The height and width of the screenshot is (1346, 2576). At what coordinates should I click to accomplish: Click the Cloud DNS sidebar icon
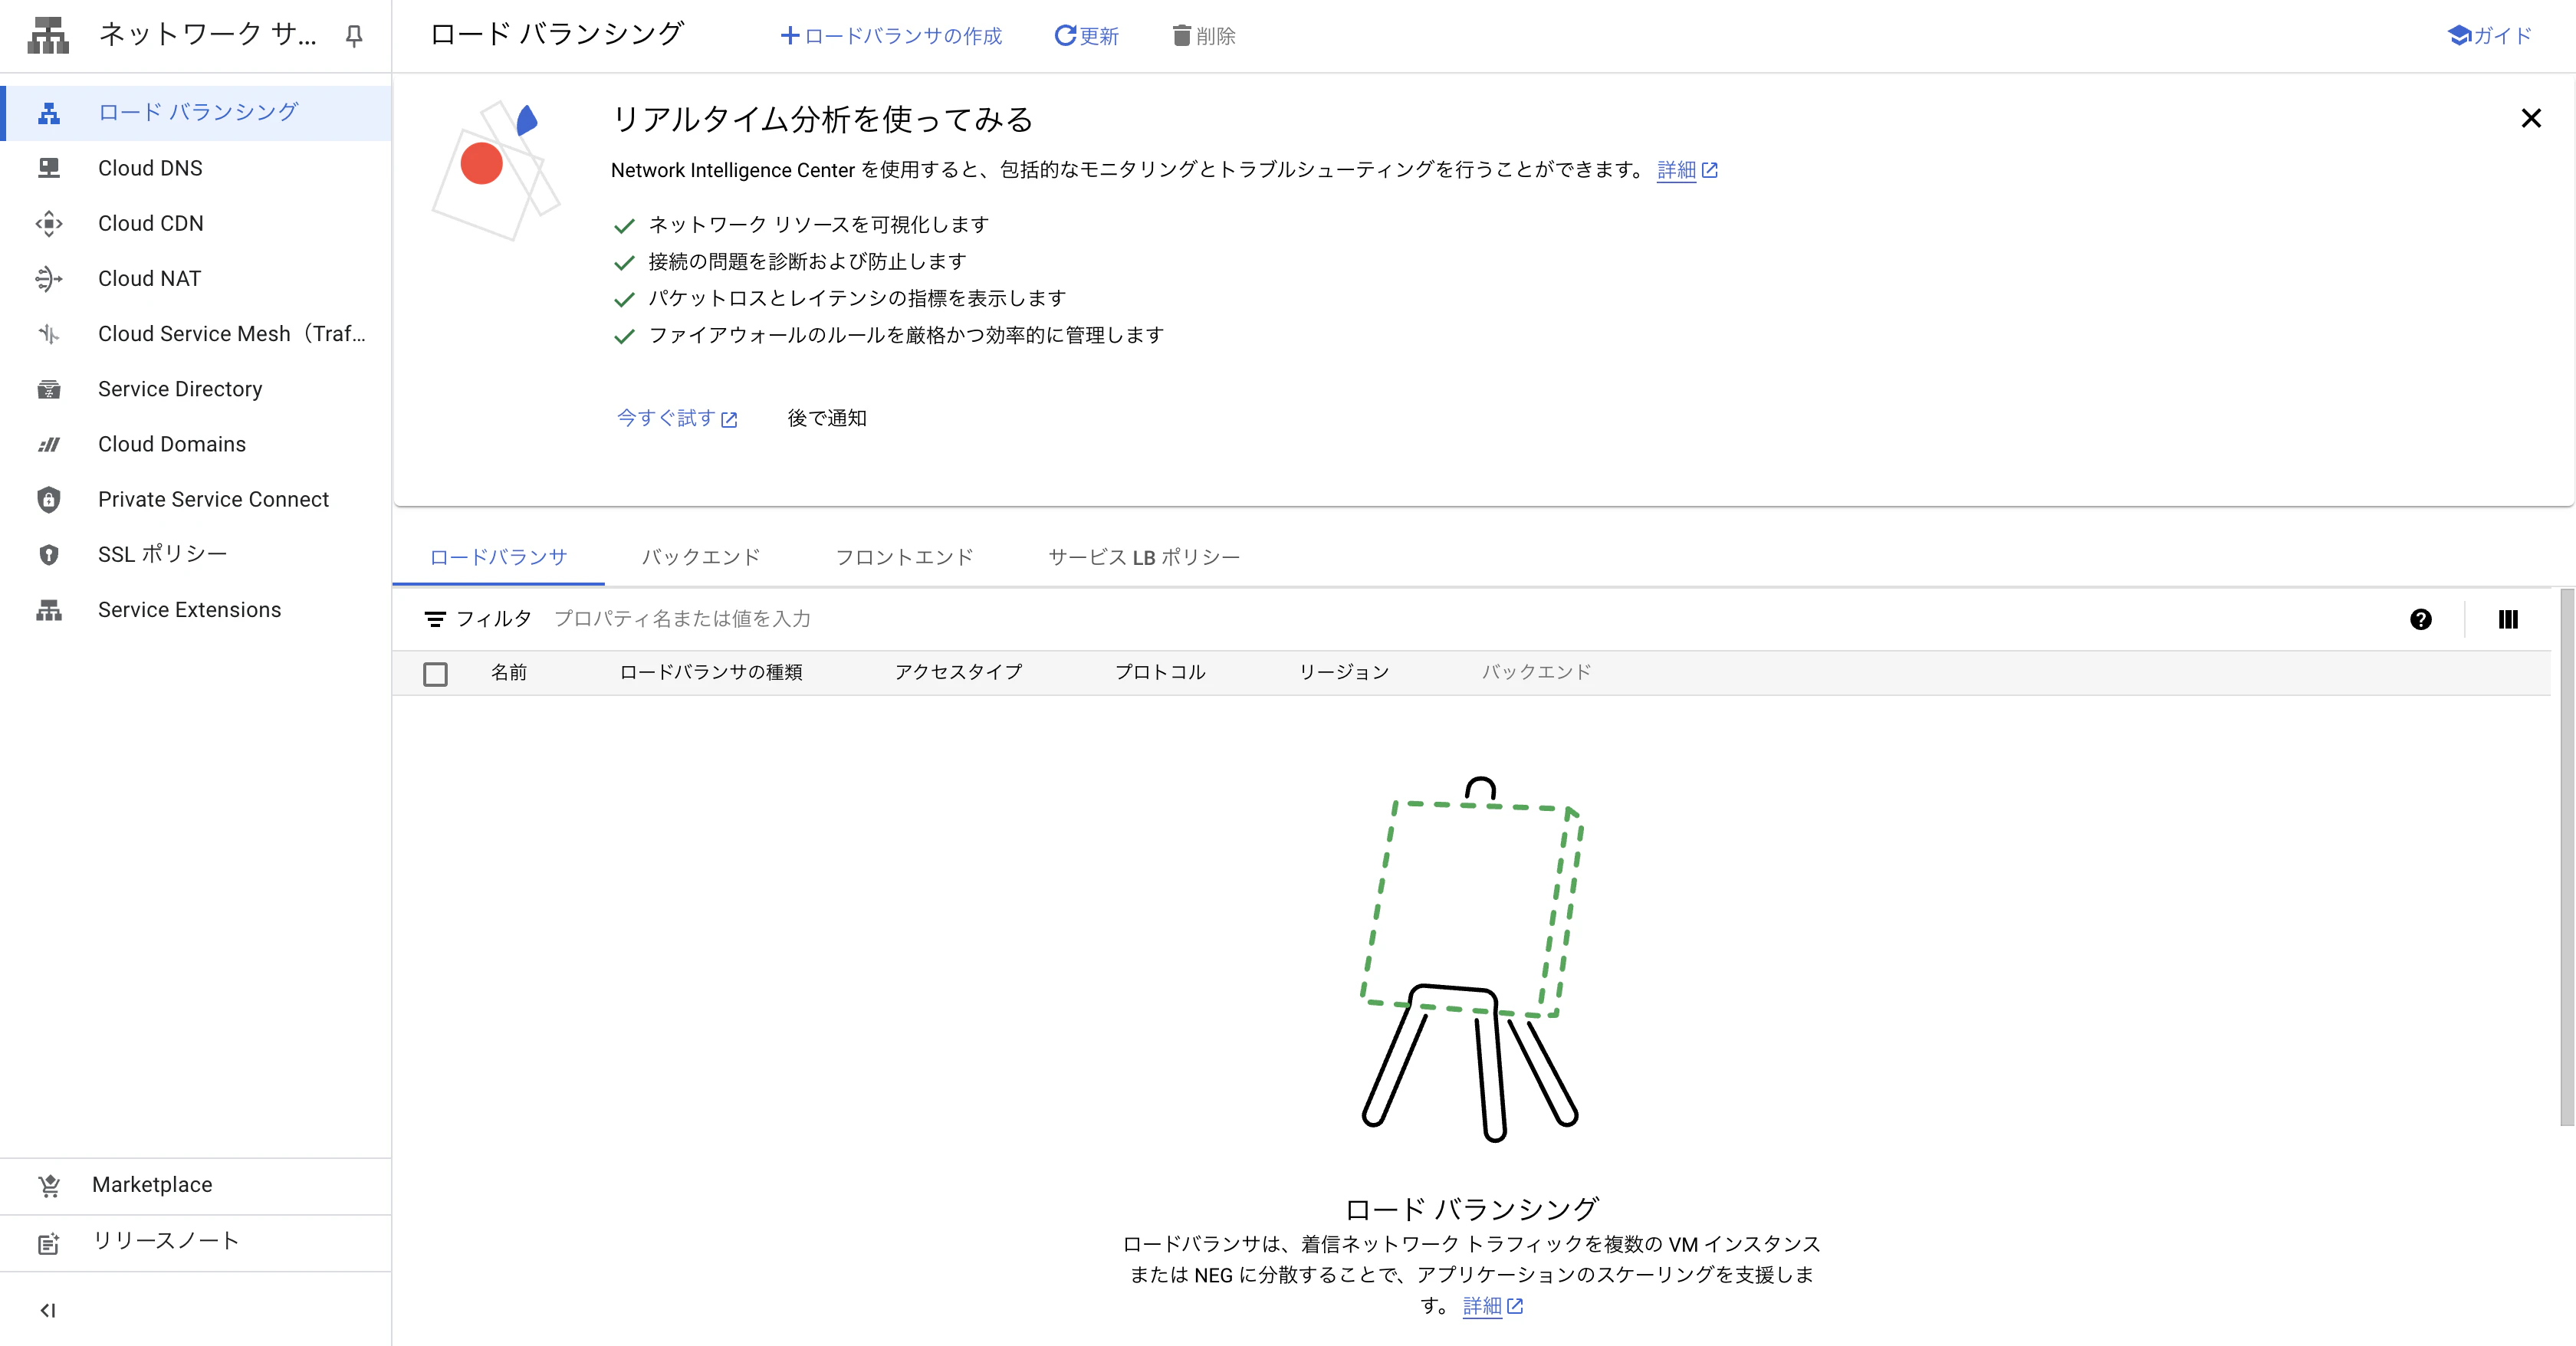[x=49, y=168]
